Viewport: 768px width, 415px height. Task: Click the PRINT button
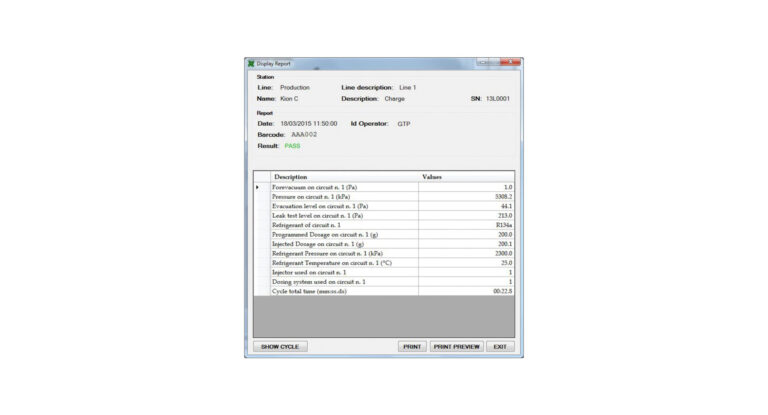412,346
